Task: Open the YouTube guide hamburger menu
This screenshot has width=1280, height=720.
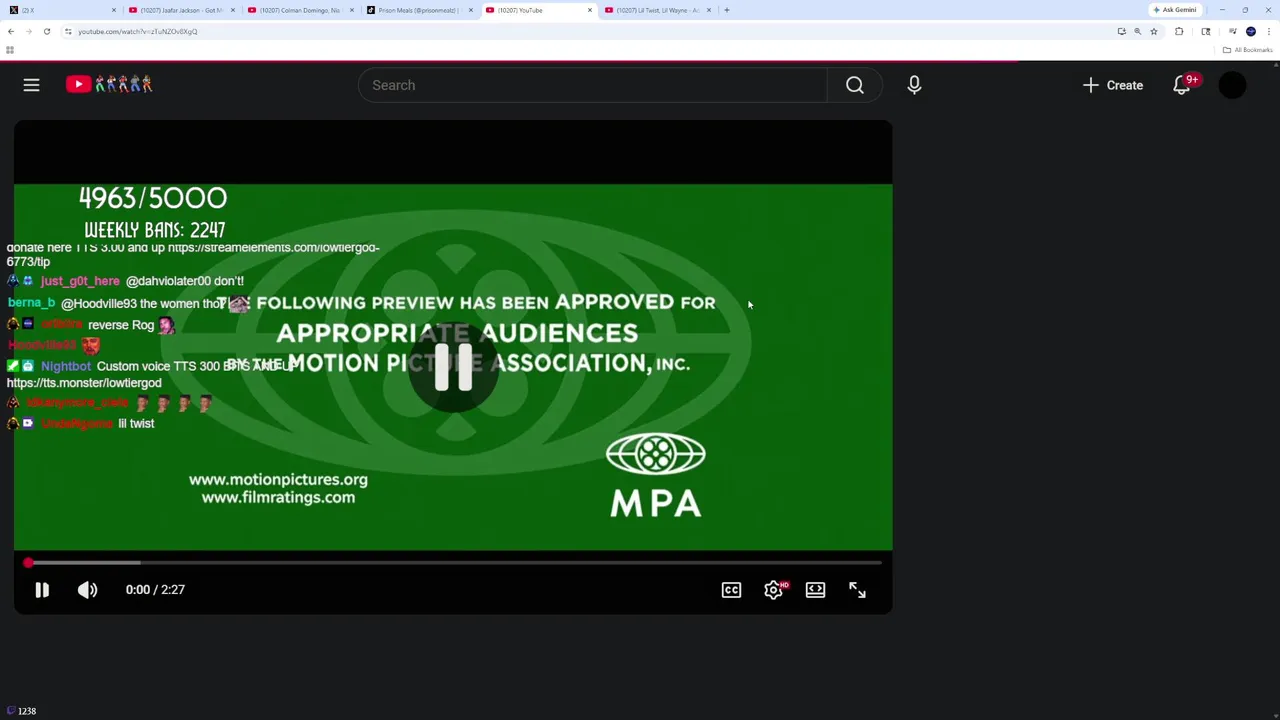Action: [x=31, y=85]
